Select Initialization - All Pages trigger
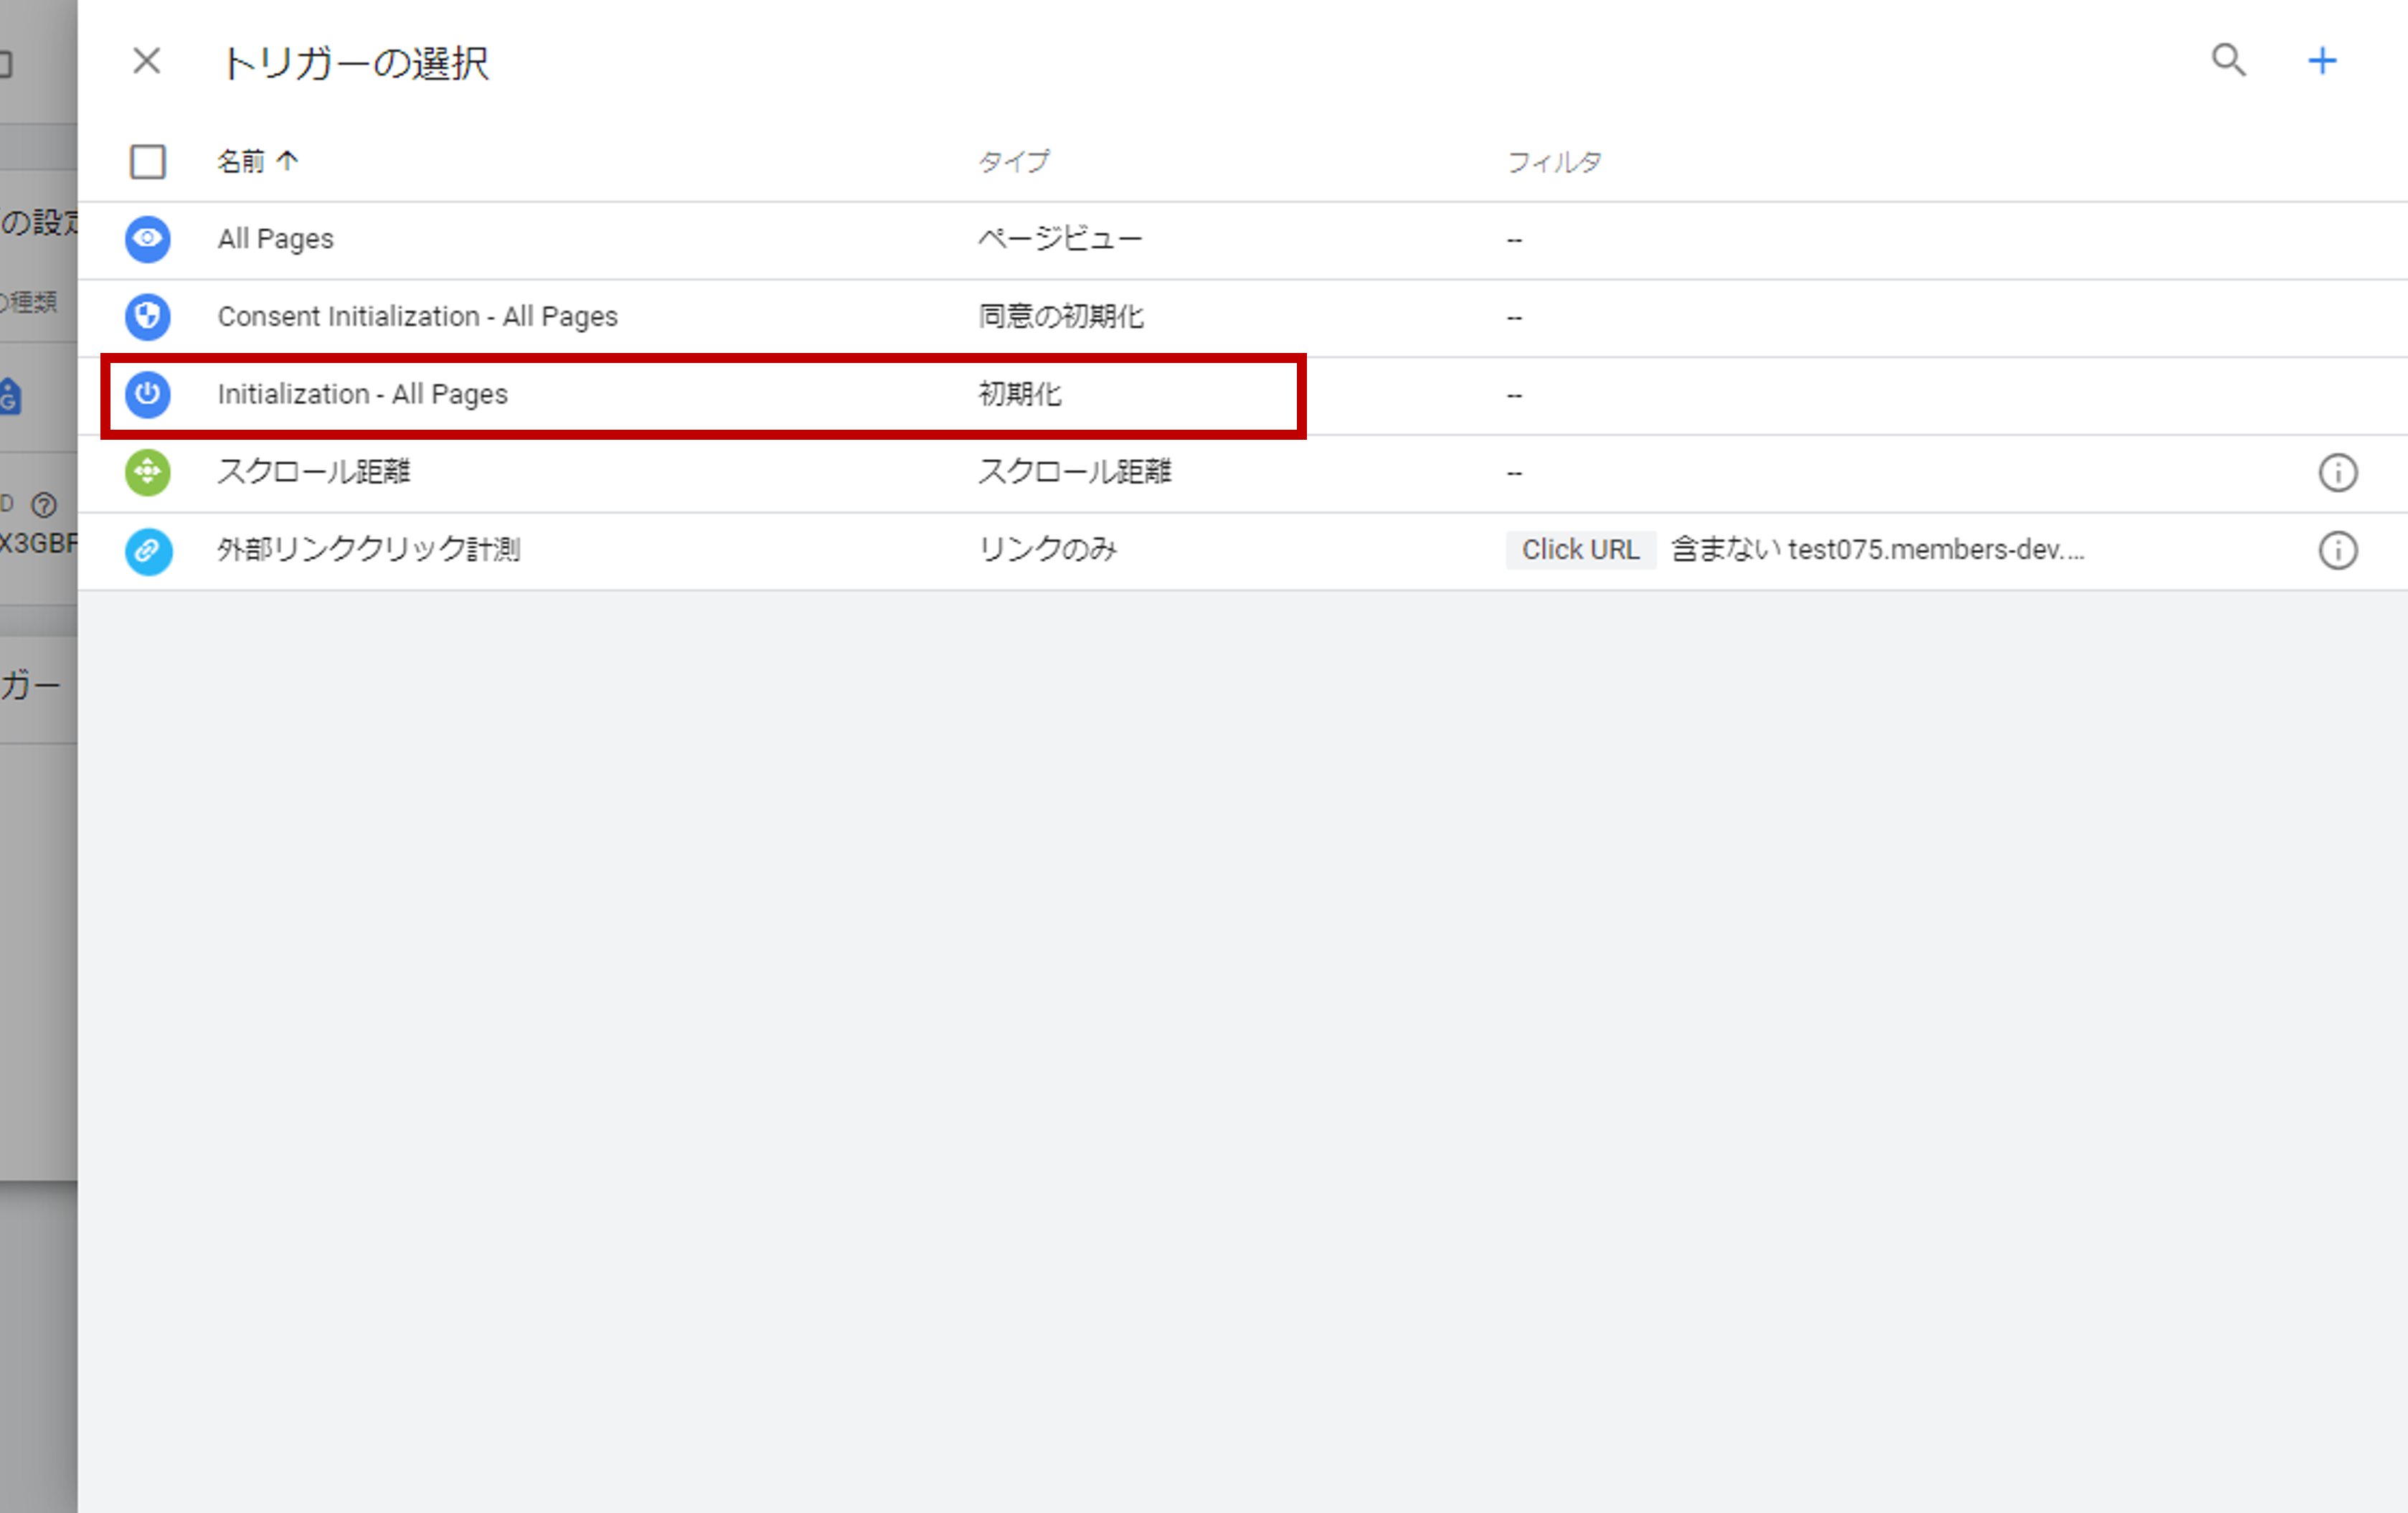This screenshot has width=2408, height=1513. (362, 394)
